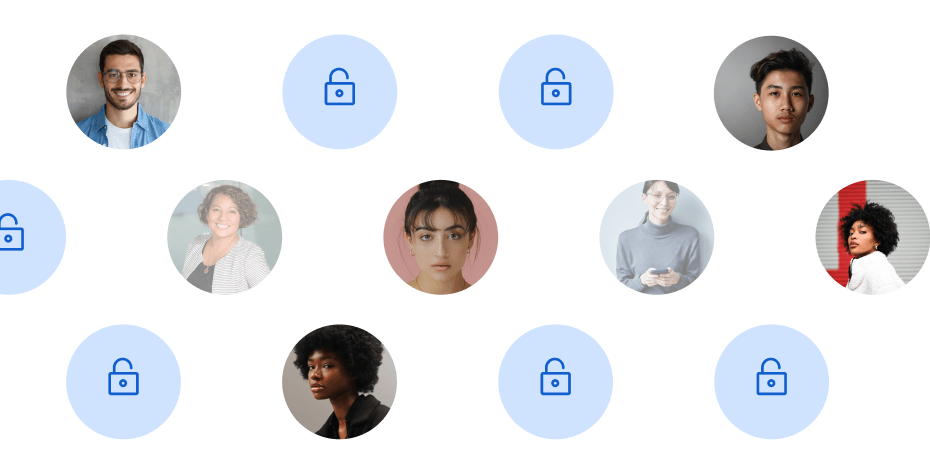Click the white fluffy jacket of the afro-haired woman
Screen dimensions: 930x474
tap(875, 274)
